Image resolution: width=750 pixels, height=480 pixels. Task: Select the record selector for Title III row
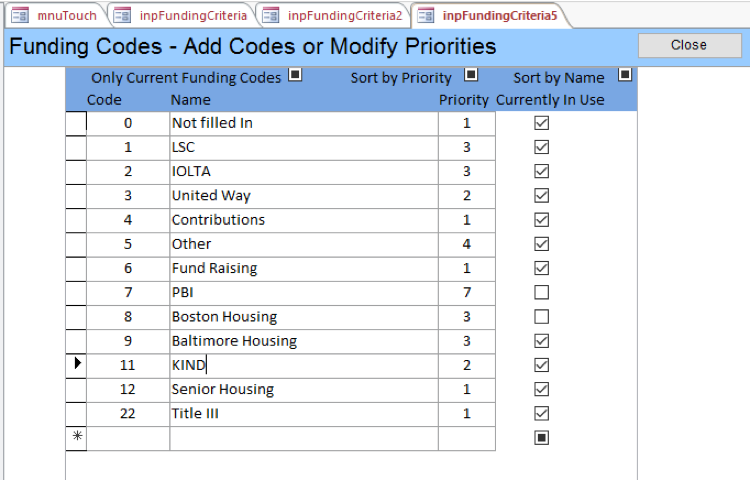click(x=76, y=413)
